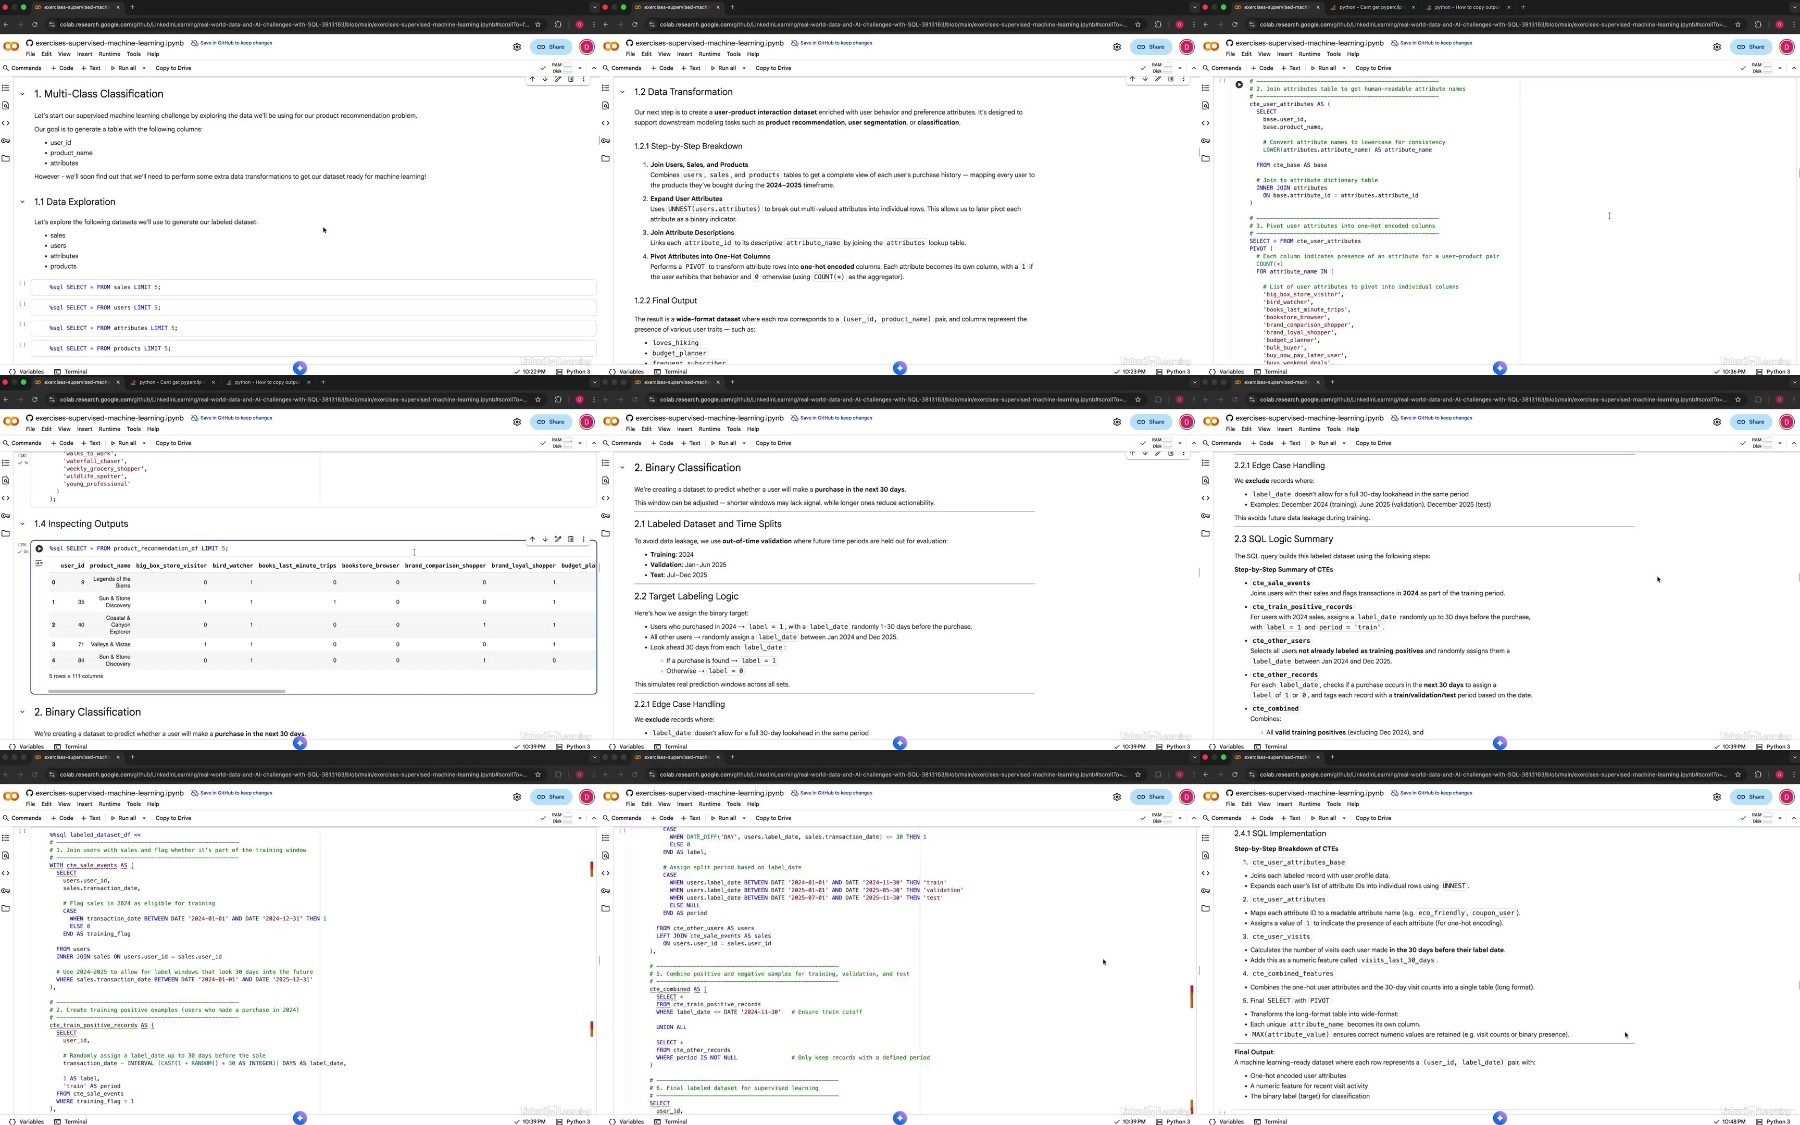Go back in browser of labeled_dataset_df code window
Screen dimensions: 1800x1125
tap(6, 774)
